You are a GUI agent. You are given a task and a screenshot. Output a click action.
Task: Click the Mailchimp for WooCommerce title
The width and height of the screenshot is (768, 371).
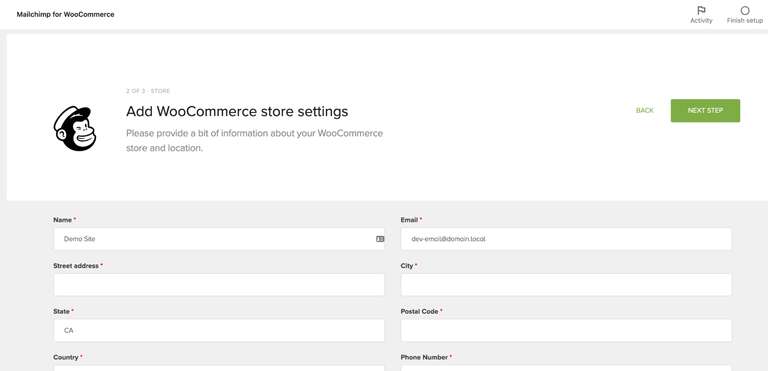tap(66, 15)
